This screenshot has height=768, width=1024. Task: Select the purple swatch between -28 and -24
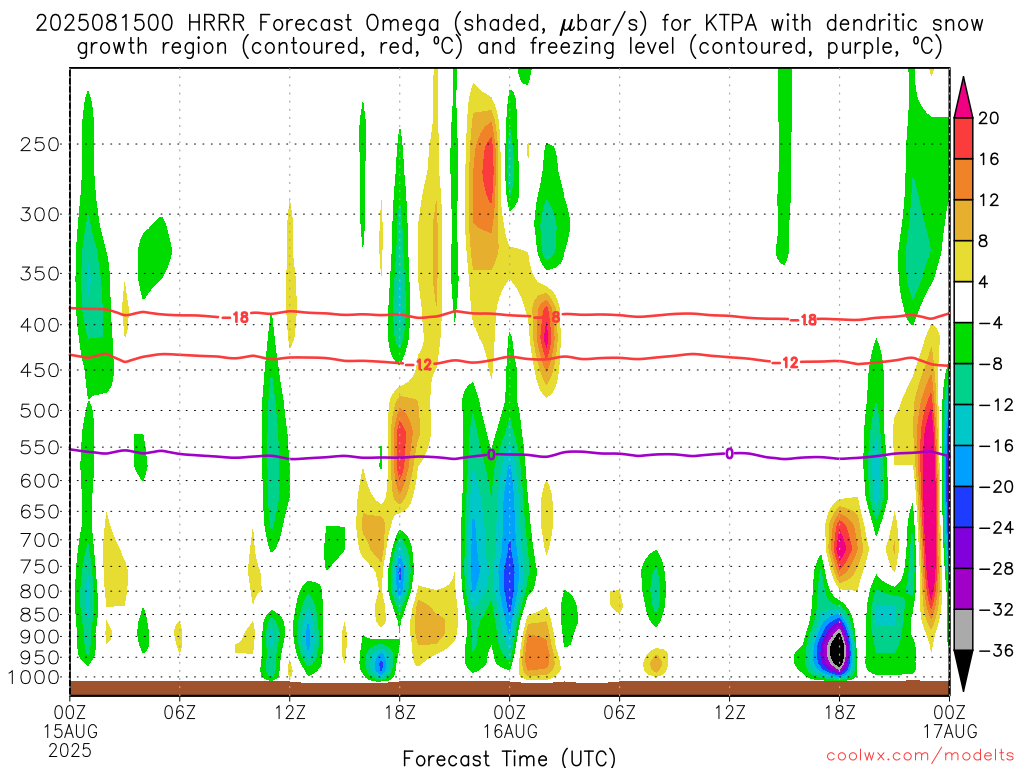pos(963,548)
